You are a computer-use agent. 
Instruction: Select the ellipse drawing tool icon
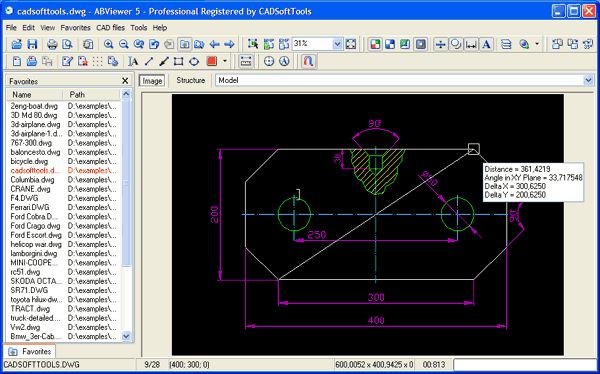tap(194, 61)
